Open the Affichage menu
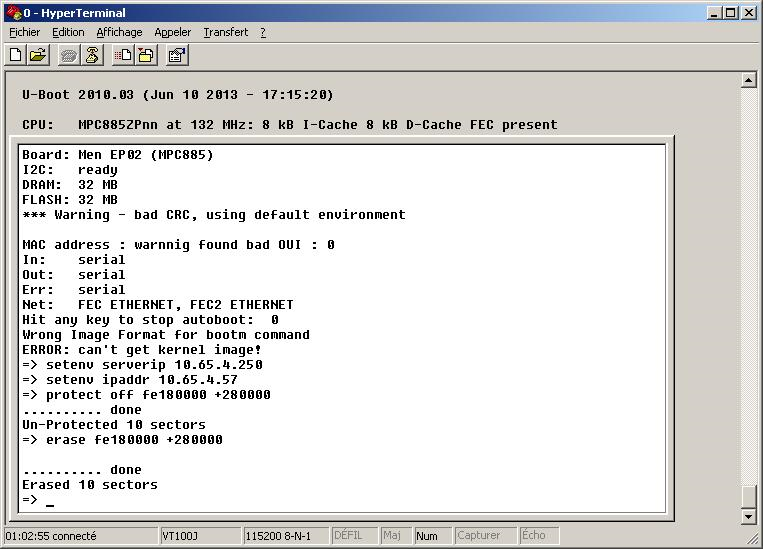 pos(119,32)
